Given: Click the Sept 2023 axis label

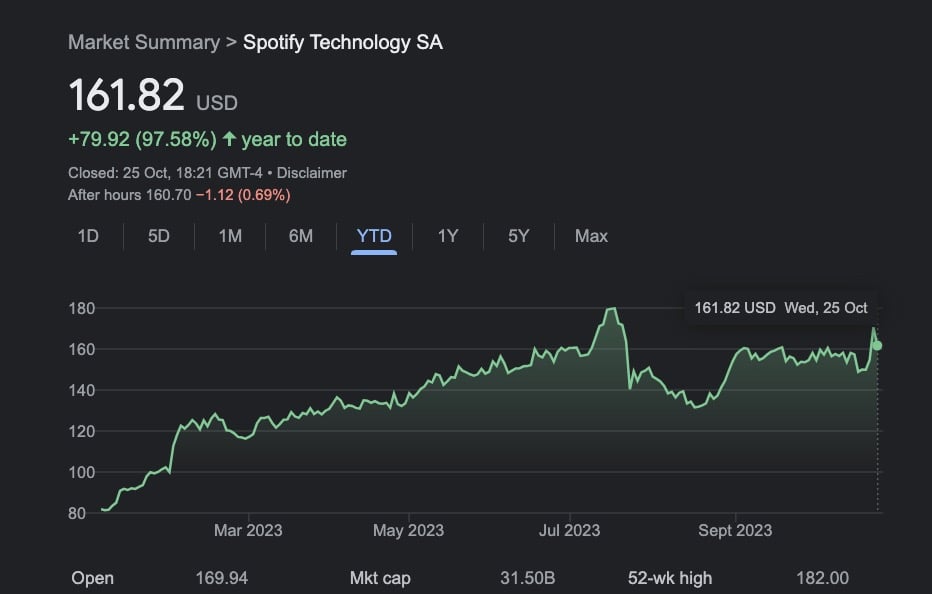Looking at the screenshot, I should [x=735, y=530].
